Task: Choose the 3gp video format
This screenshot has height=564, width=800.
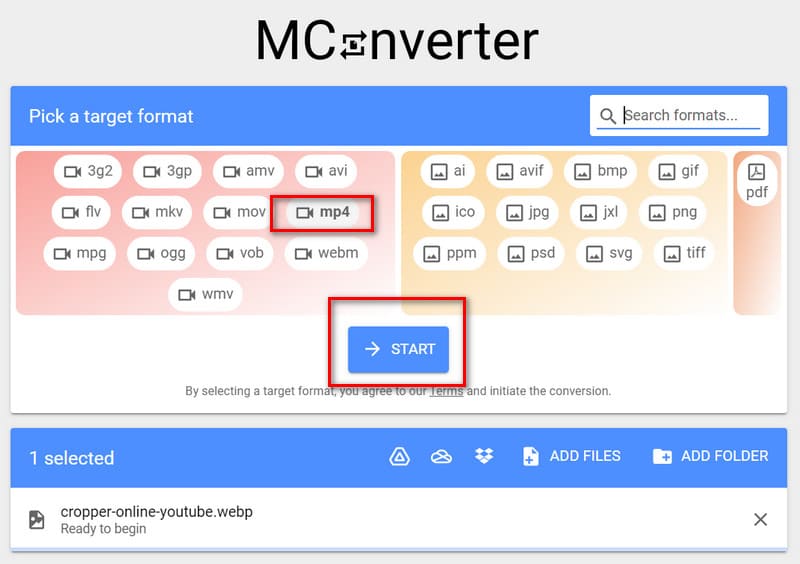Action: pyautogui.click(x=167, y=171)
